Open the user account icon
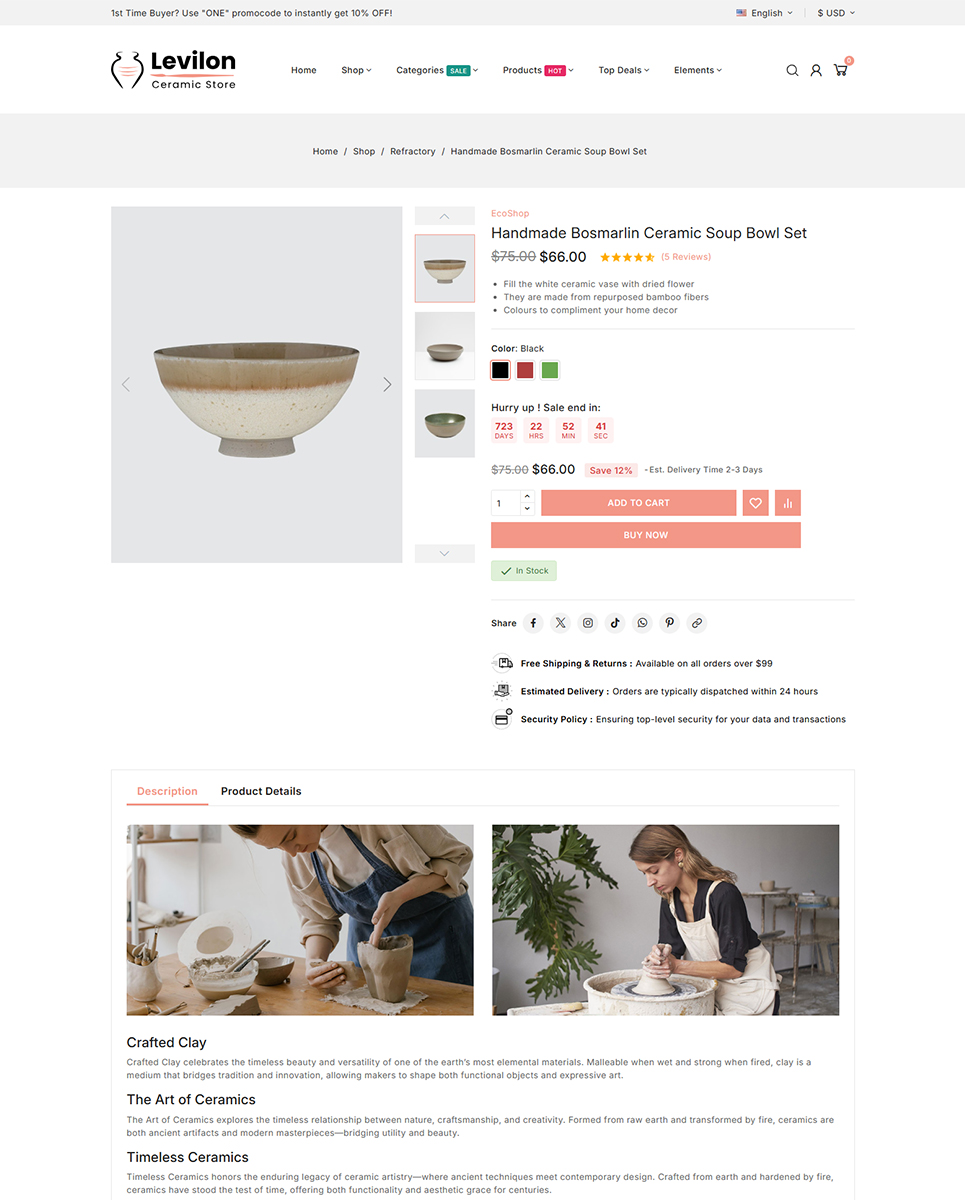This screenshot has height=1200, width=965. (x=816, y=70)
